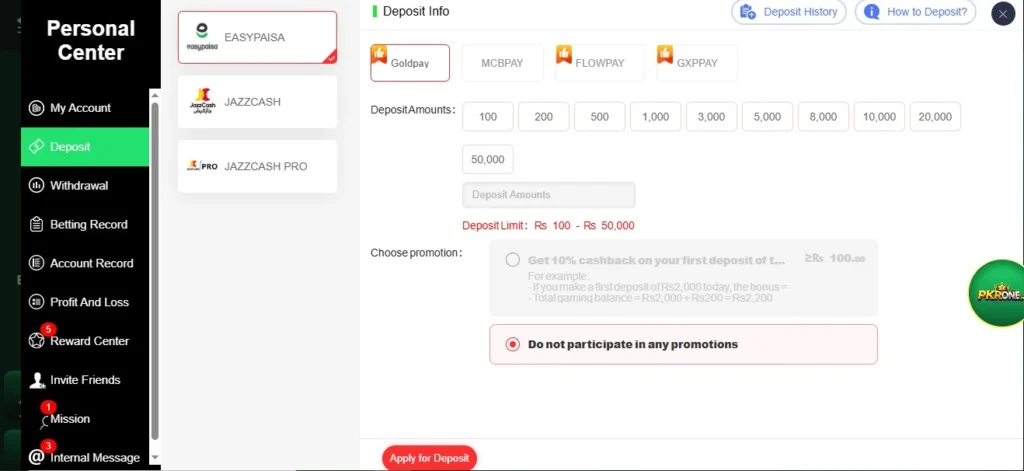The width and height of the screenshot is (1024, 471).
Task: Open the Reward Center menu item
Action: pyautogui.click(x=85, y=341)
